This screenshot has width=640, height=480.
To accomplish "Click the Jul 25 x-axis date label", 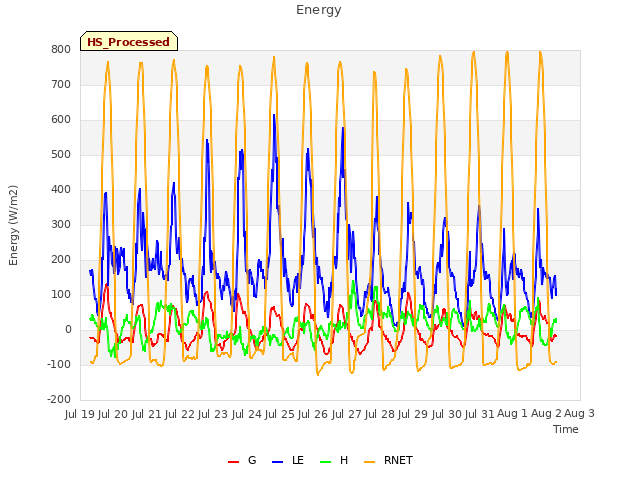I will (x=279, y=414).
